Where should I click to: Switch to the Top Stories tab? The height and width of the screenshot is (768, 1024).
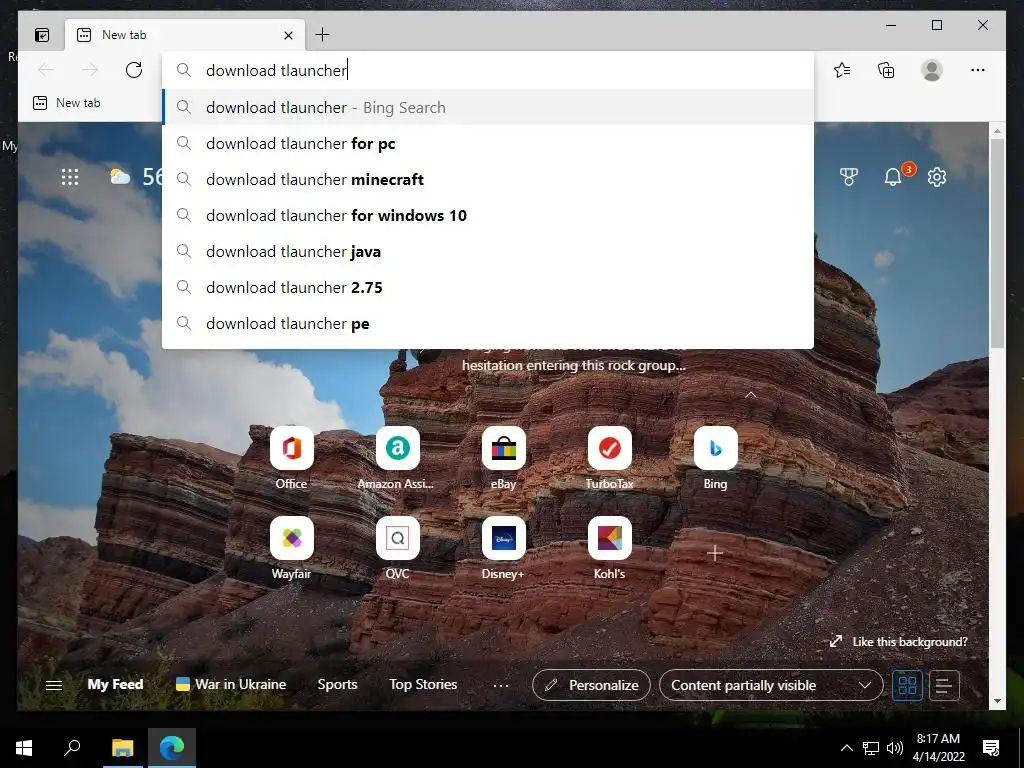pyautogui.click(x=423, y=684)
